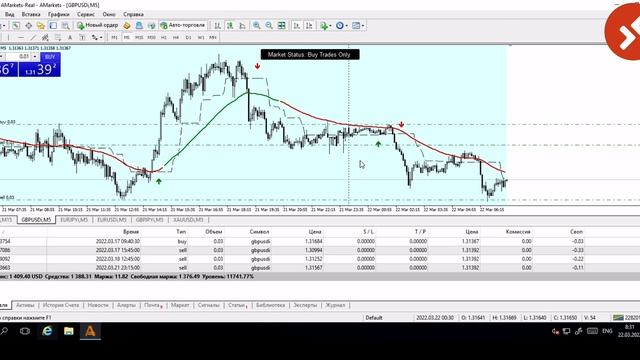Switch to H1 timeframe
640x360 pixels.
coord(164,38)
